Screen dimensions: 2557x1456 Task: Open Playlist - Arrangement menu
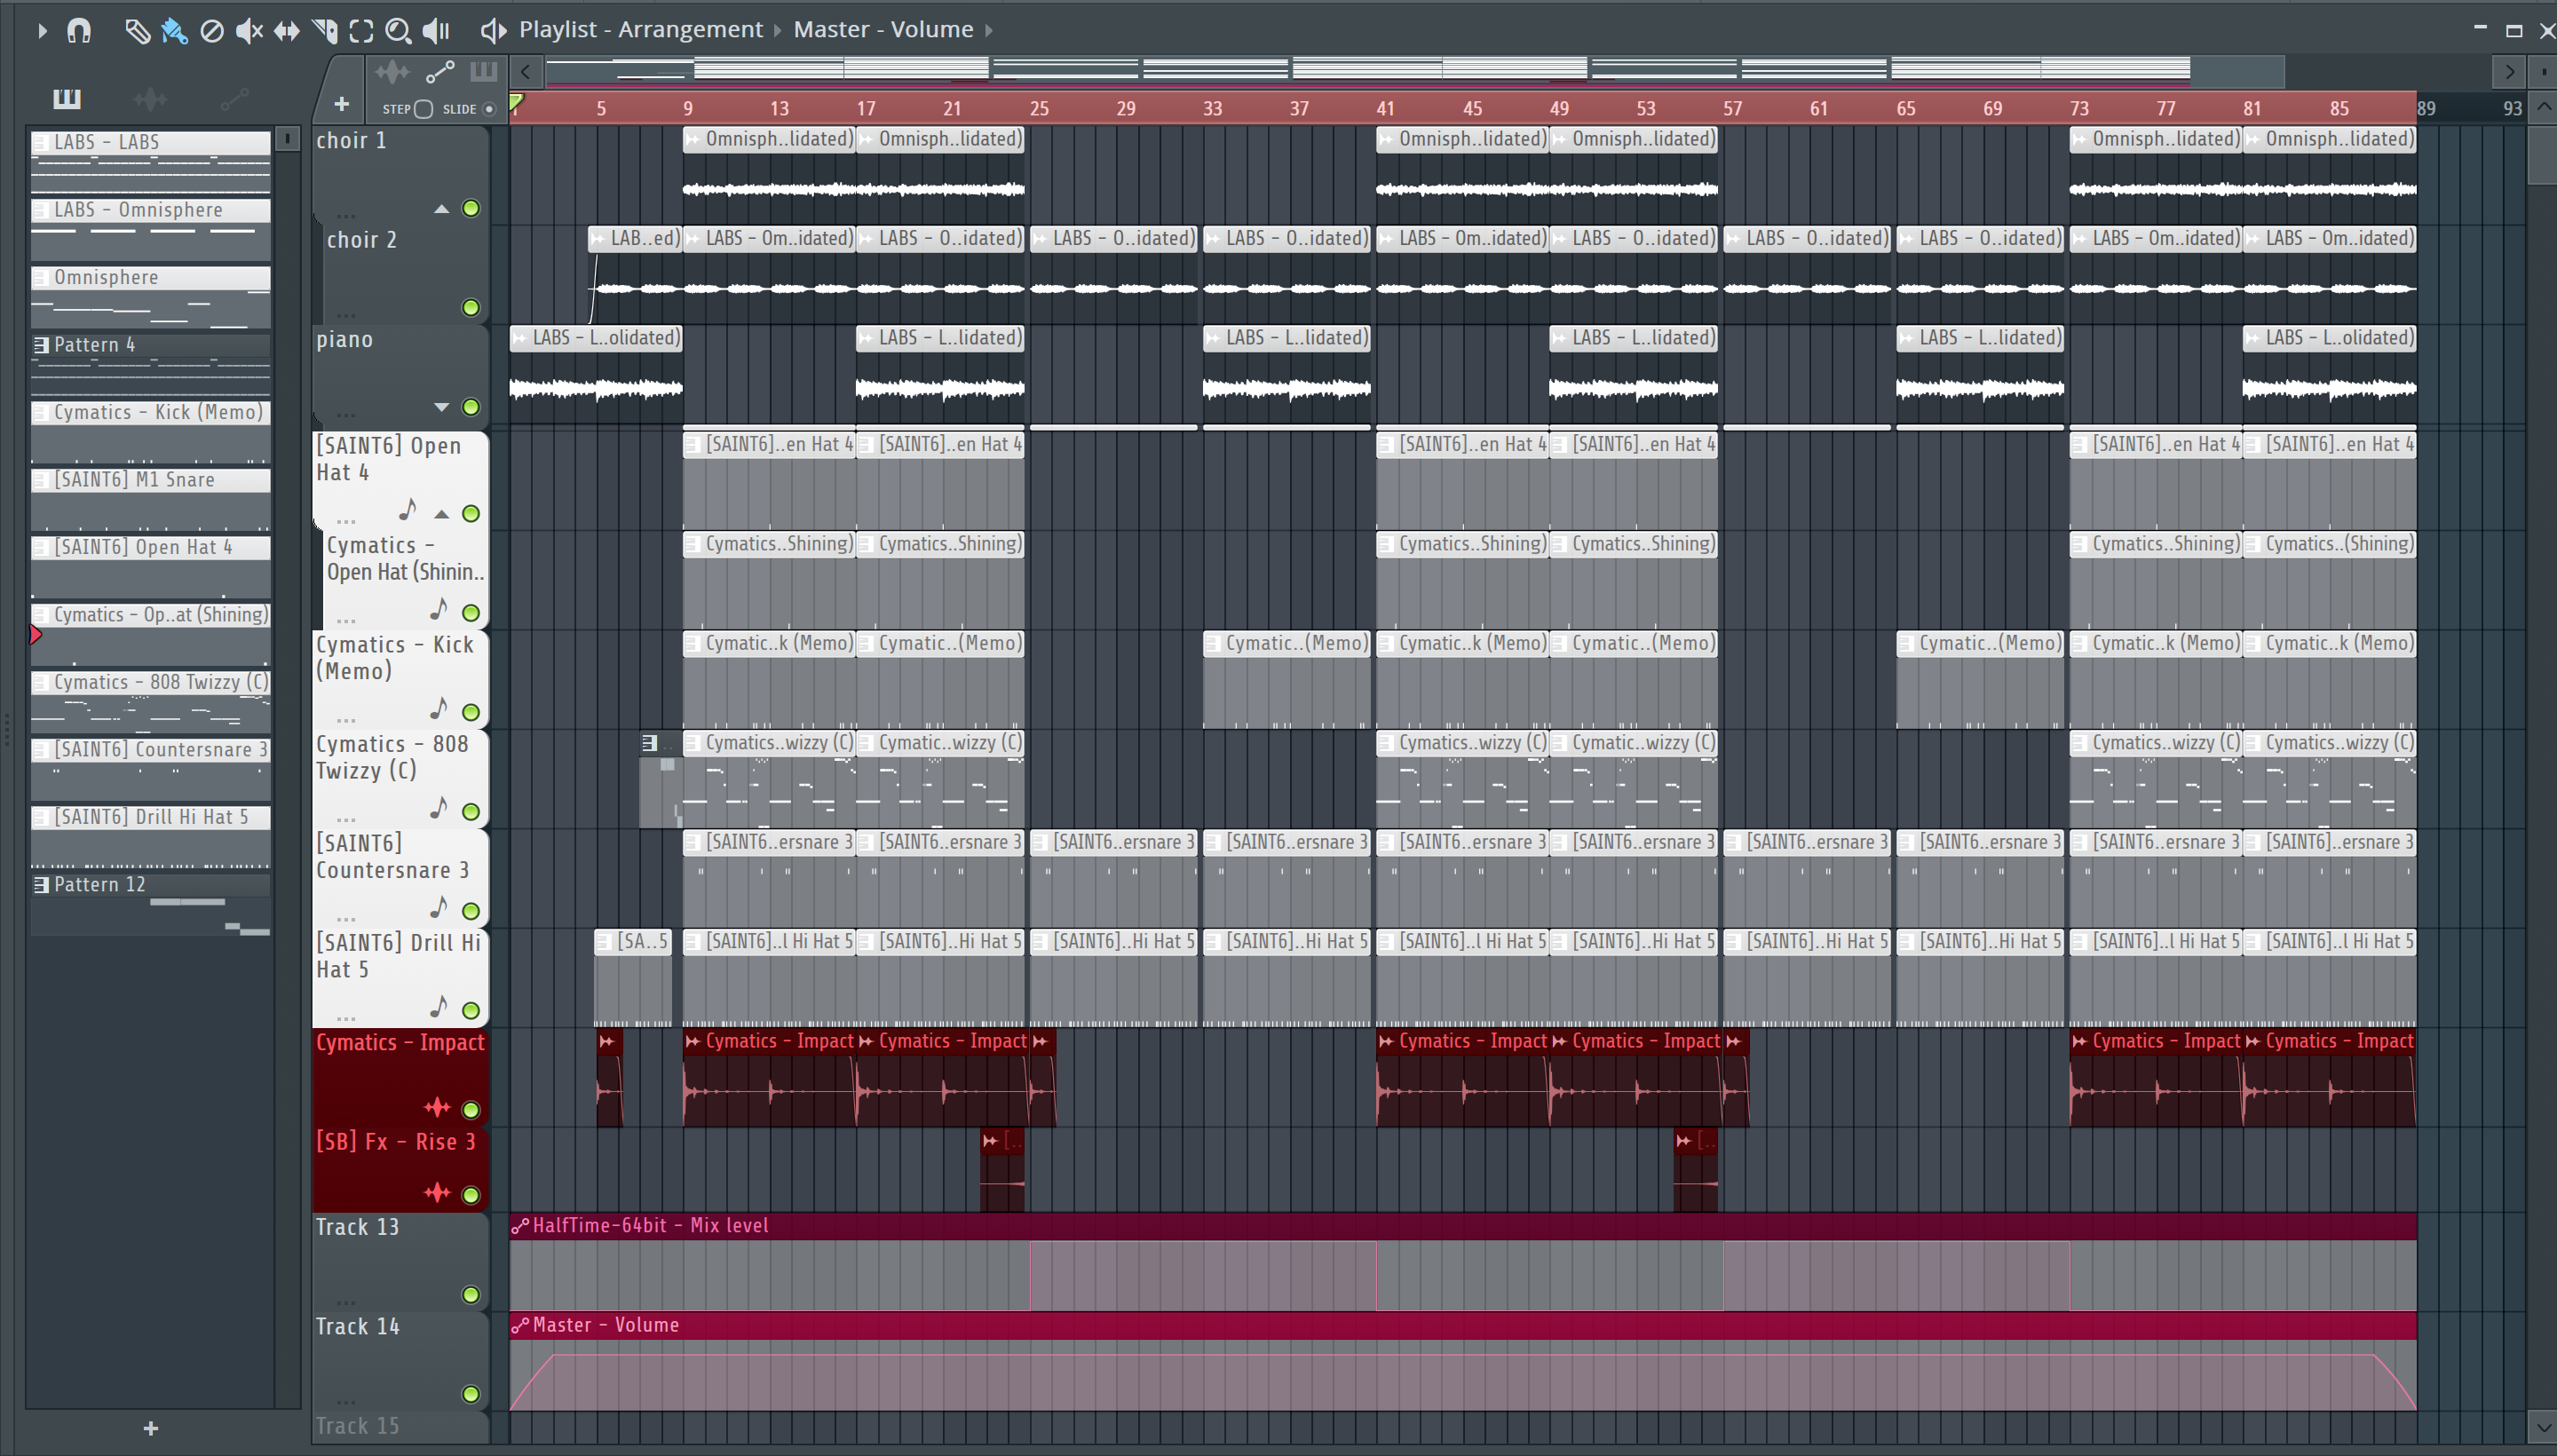click(x=640, y=30)
